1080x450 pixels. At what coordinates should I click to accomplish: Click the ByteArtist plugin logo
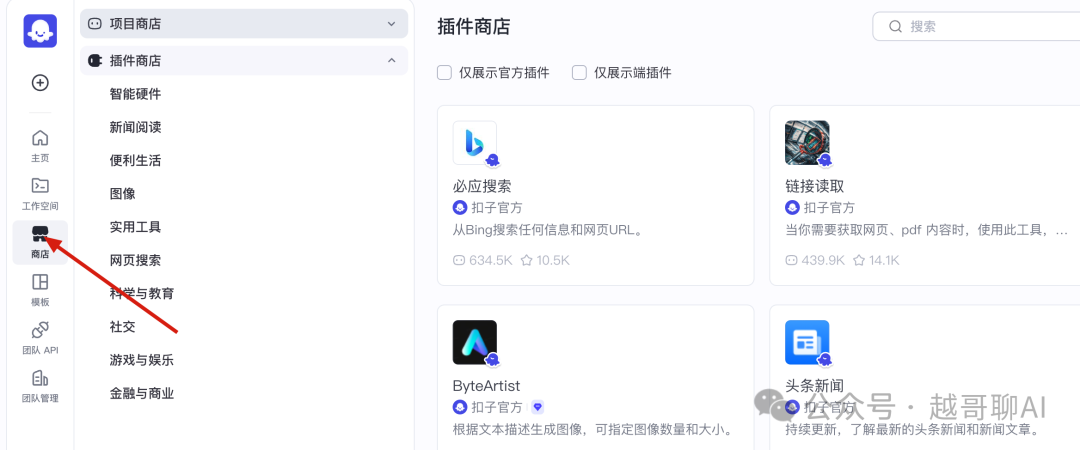[475, 342]
